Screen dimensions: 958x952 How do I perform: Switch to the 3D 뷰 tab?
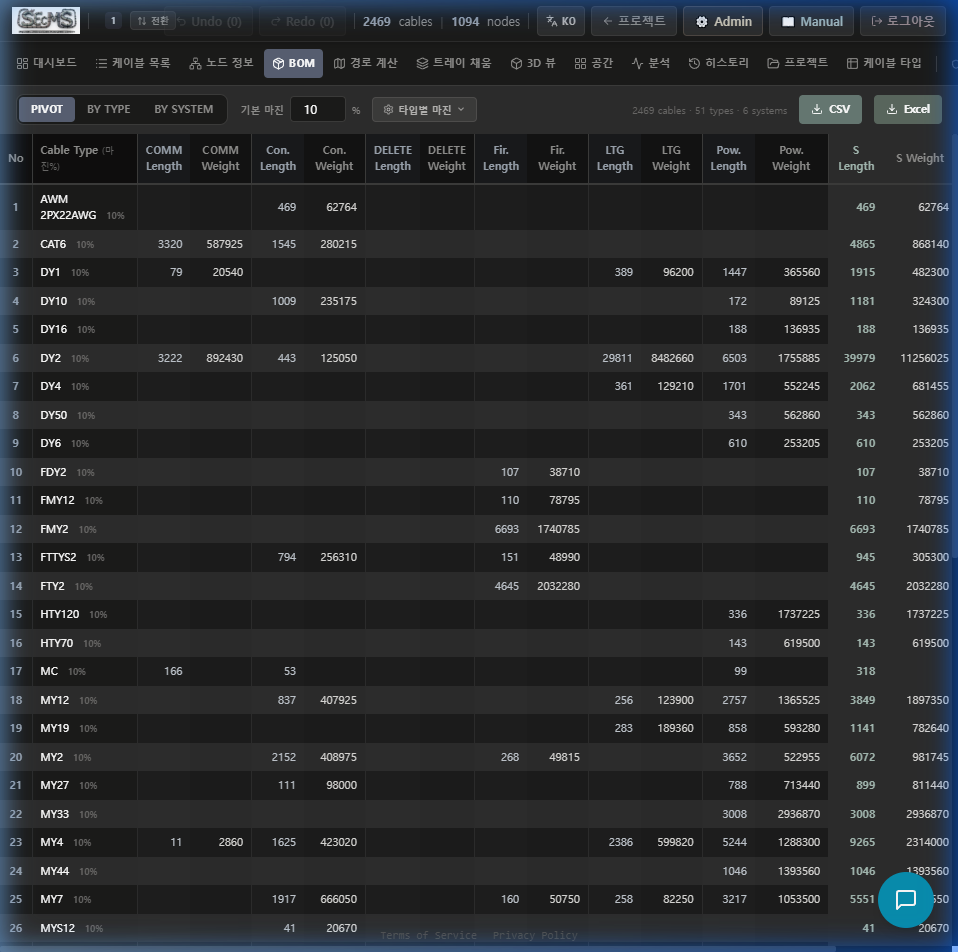coord(533,63)
